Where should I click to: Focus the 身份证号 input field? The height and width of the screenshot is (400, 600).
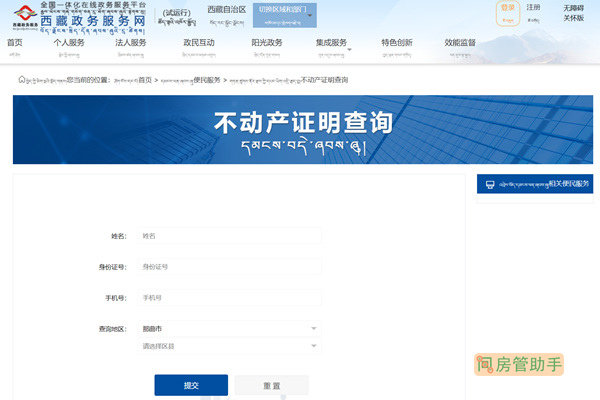(x=229, y=267)
